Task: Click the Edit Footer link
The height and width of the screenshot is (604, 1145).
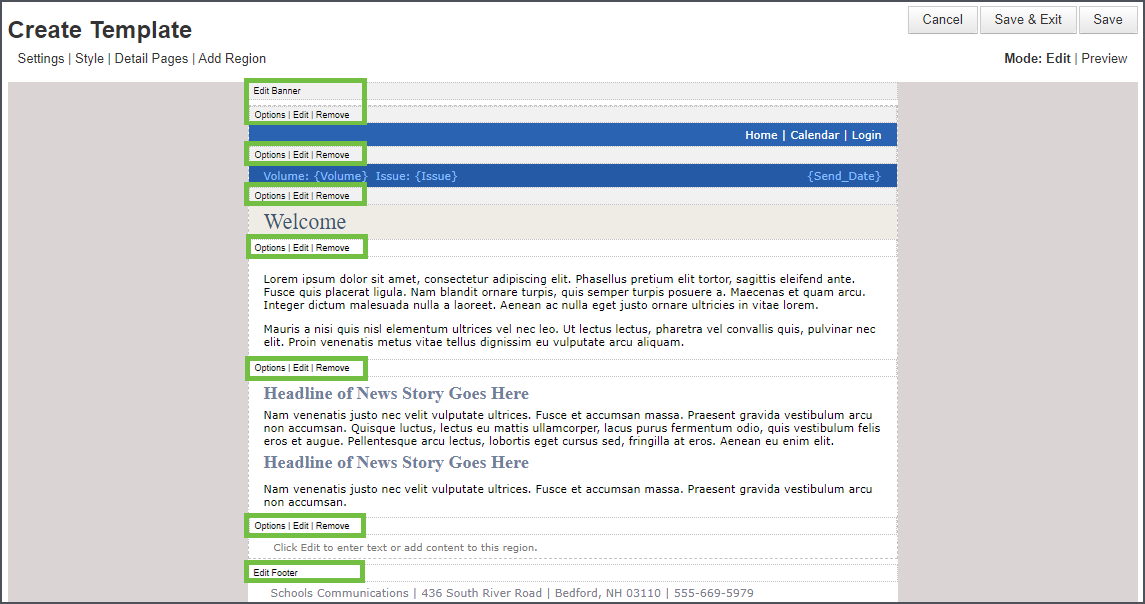Action: (x=275, y=573)
